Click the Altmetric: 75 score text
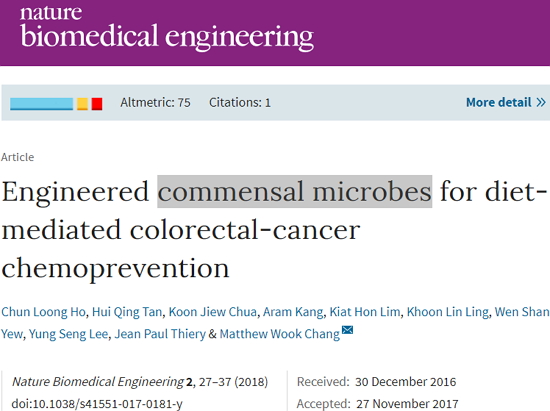Screen dimensions: 550x411 [x=155, y=102]
